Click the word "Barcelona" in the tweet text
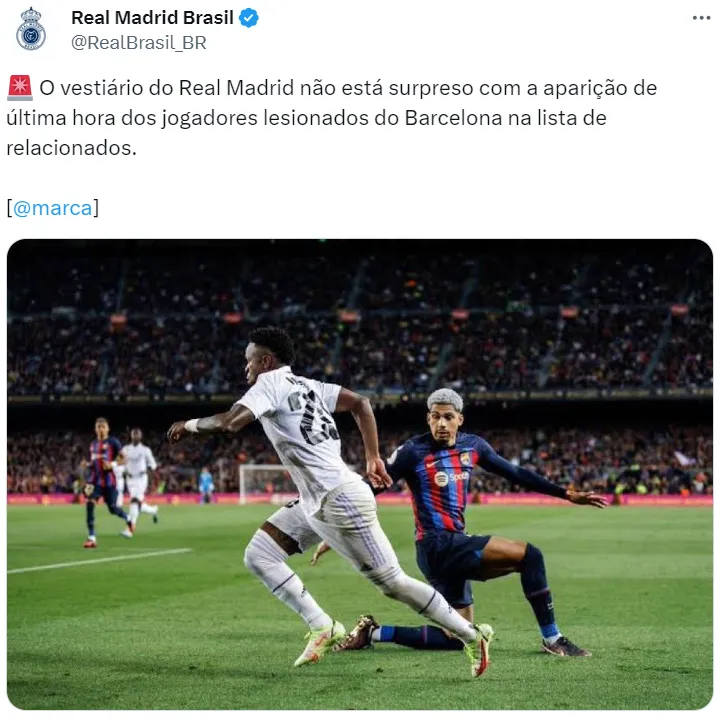This screenshot has height=719, width=720. point(453,118)
